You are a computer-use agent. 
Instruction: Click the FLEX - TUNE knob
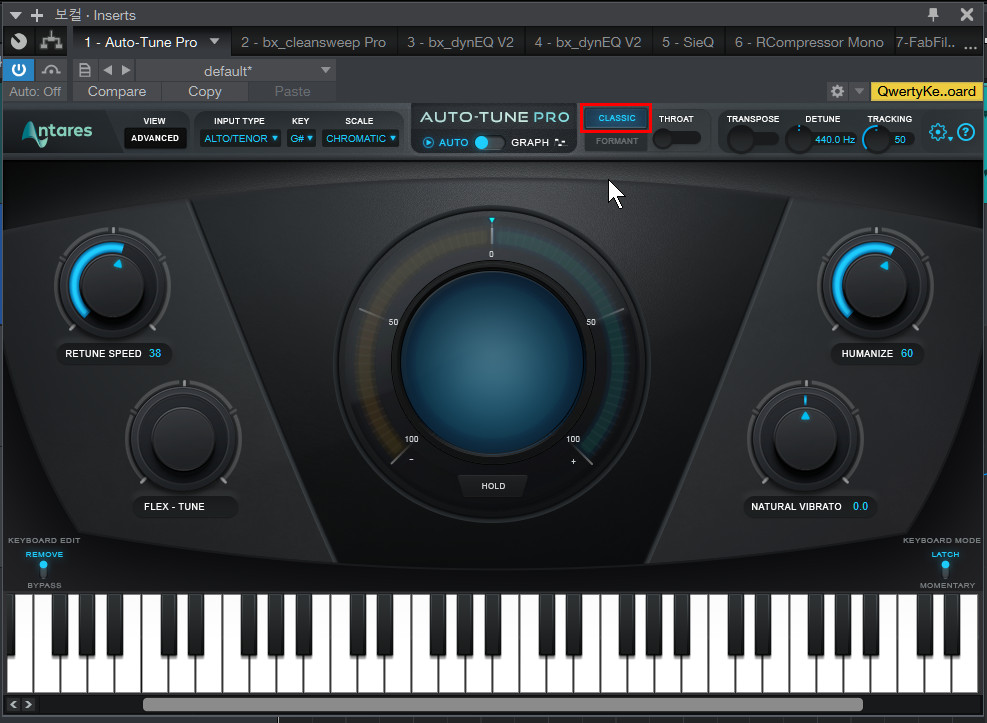coord(183,438)
